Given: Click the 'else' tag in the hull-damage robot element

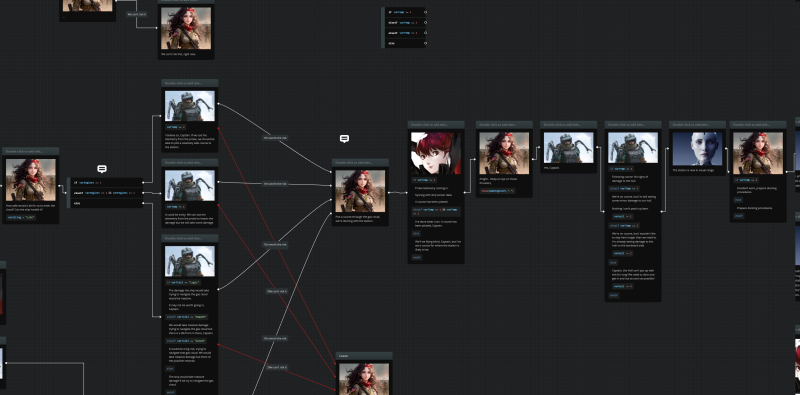Looking at the screenshot, I should 613,262.
